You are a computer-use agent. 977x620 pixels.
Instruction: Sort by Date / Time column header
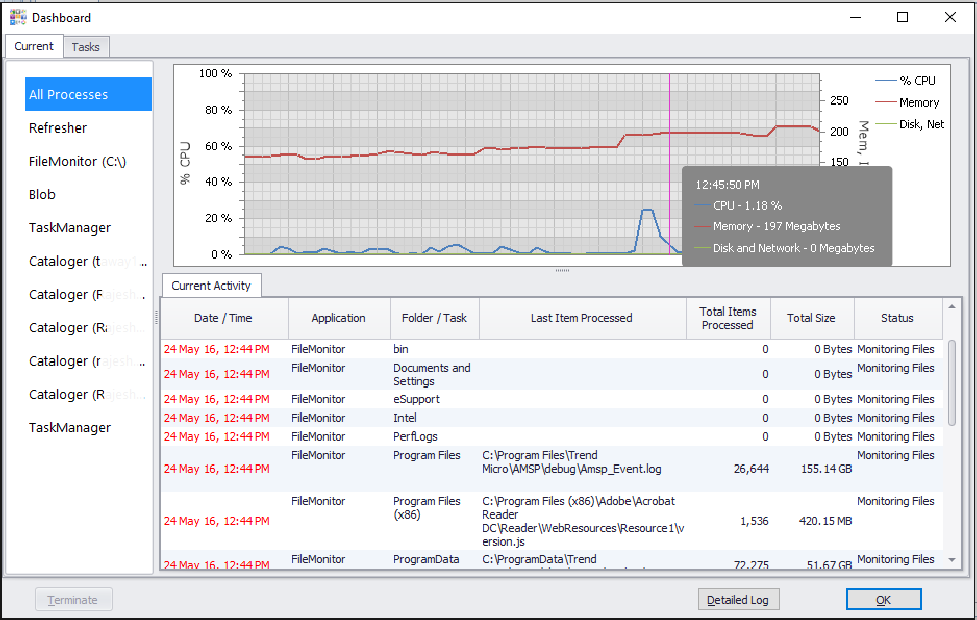pos(224,318)
